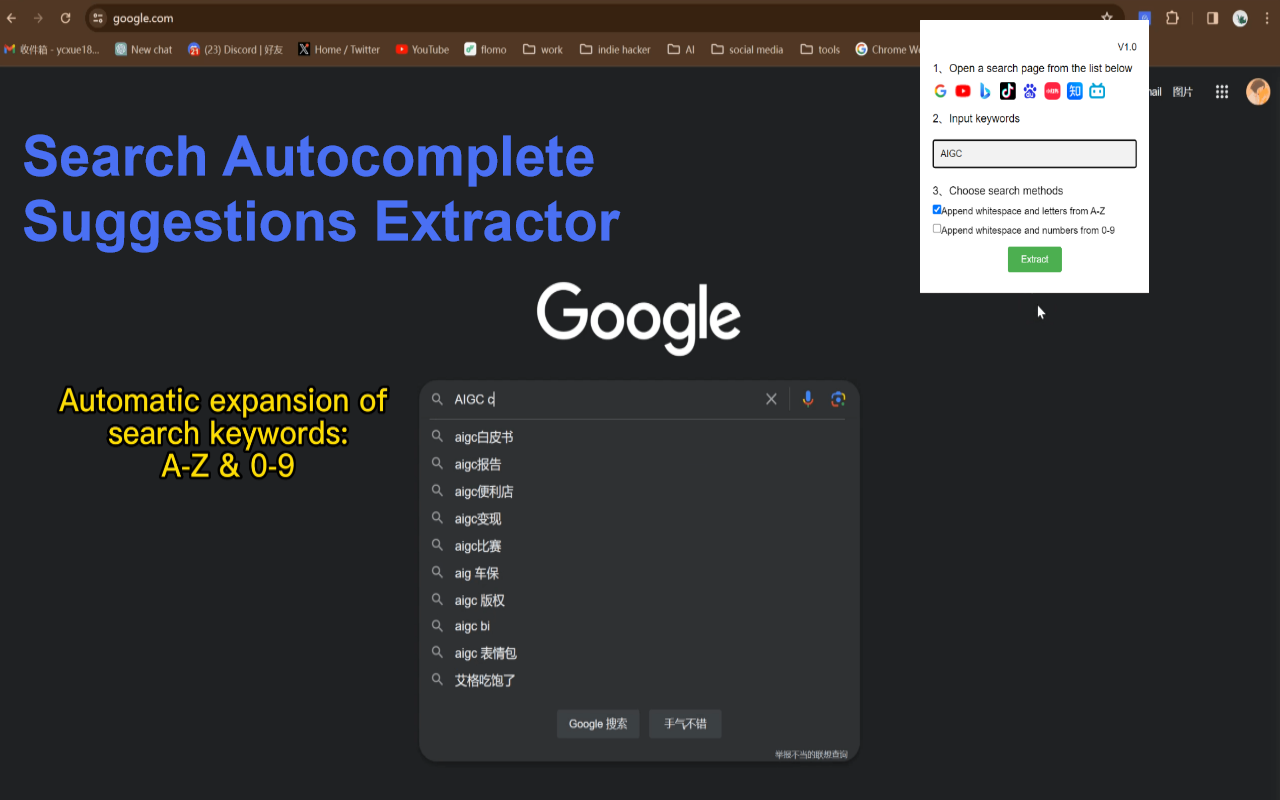Open the Discord bookmark in the bookmarks bar

235,49
